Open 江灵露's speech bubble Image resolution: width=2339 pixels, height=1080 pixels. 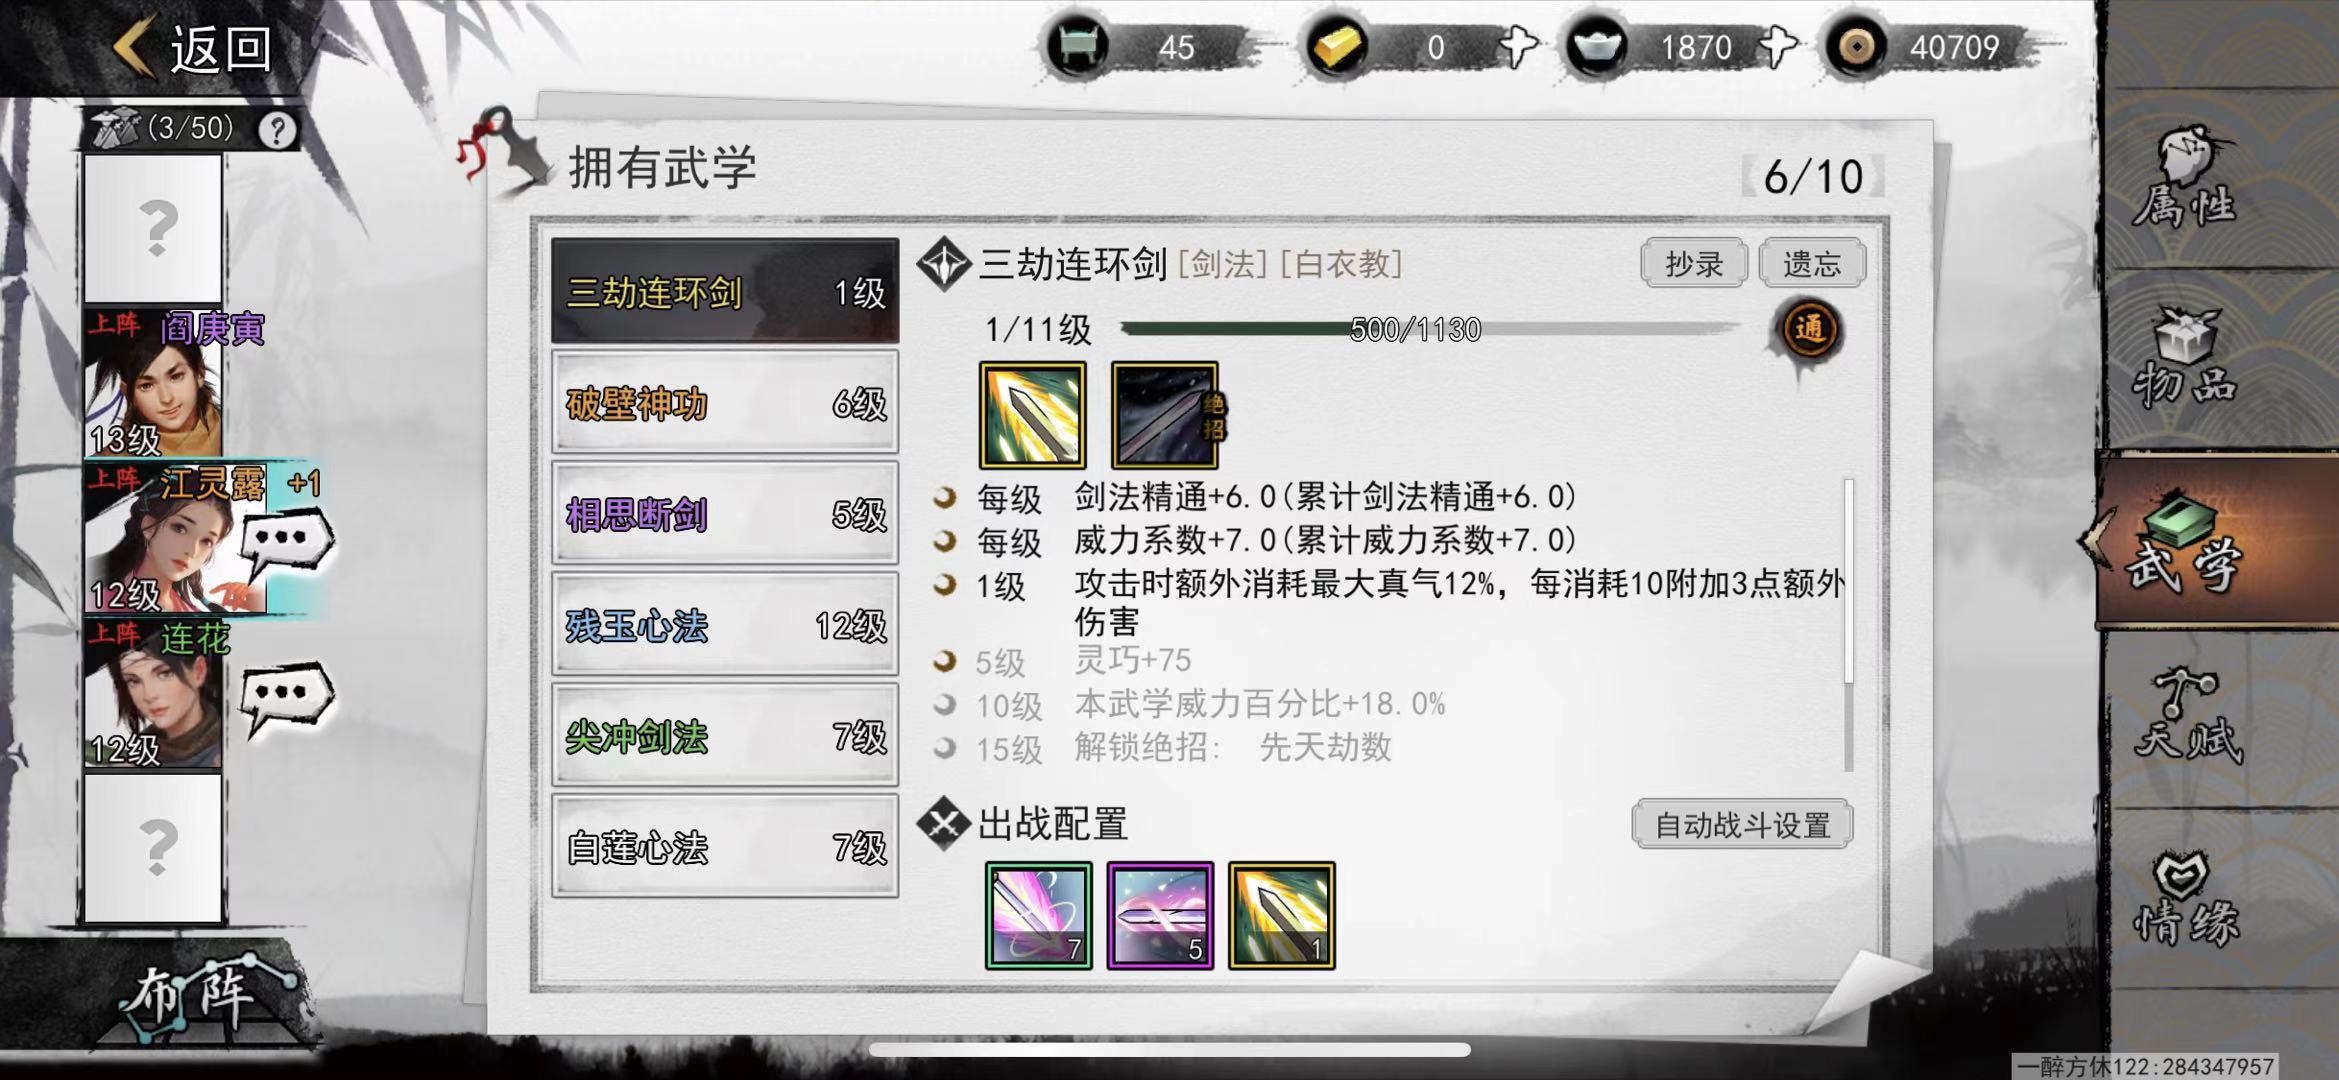click(287, 541)
